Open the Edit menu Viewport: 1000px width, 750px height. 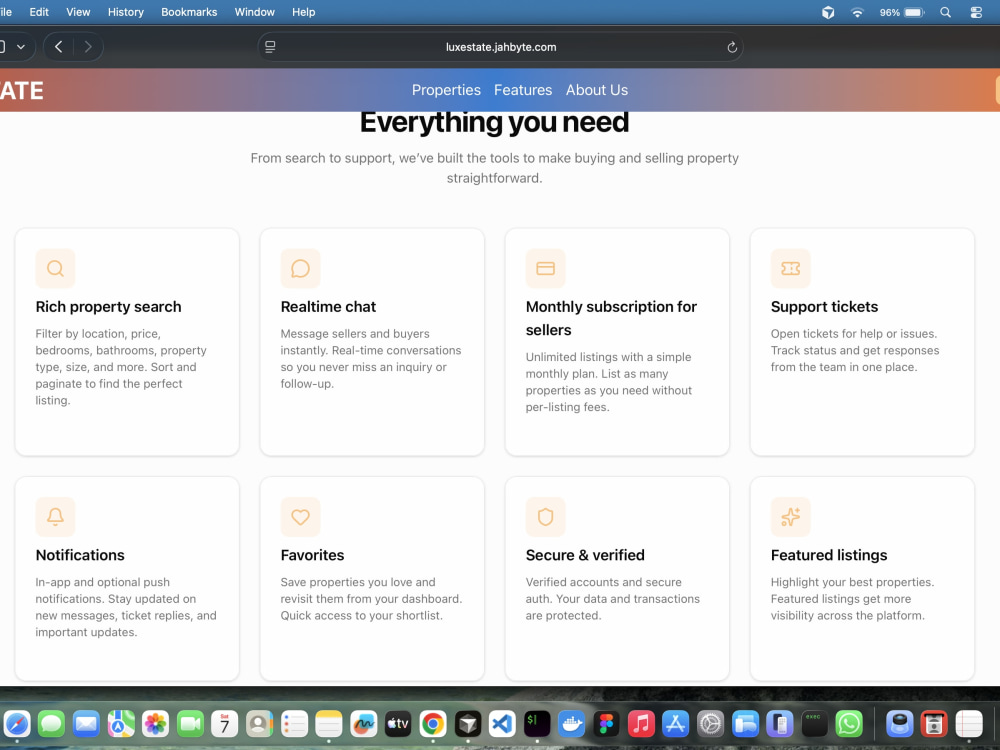[39, 12]
